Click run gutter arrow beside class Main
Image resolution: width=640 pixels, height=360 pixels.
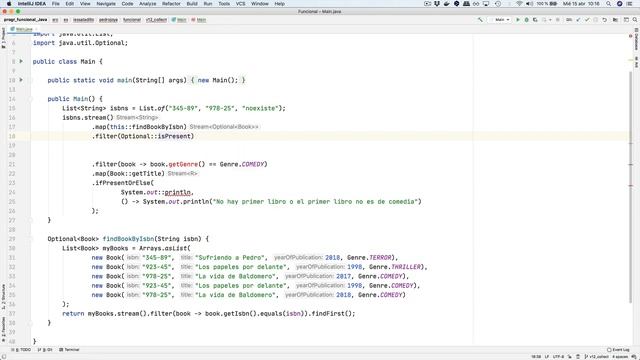[21, 61]
